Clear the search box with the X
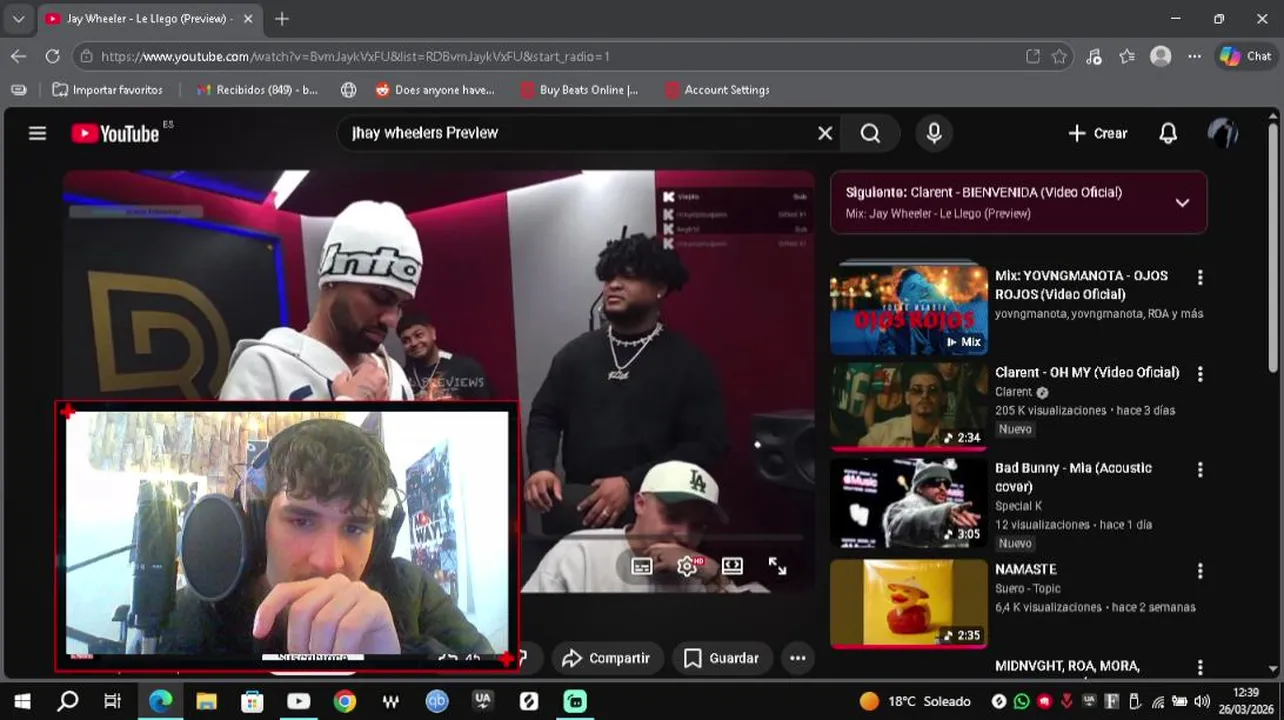The width and height of the screenshot is (1284, 720). tap(825, 133)
